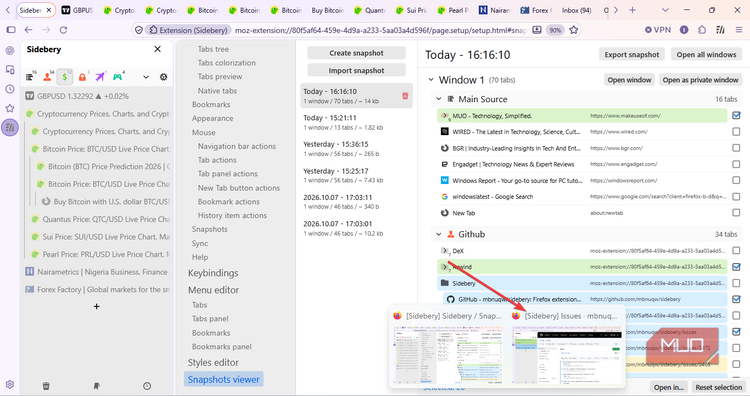Open the browser hamburger menu

[739, 30]
